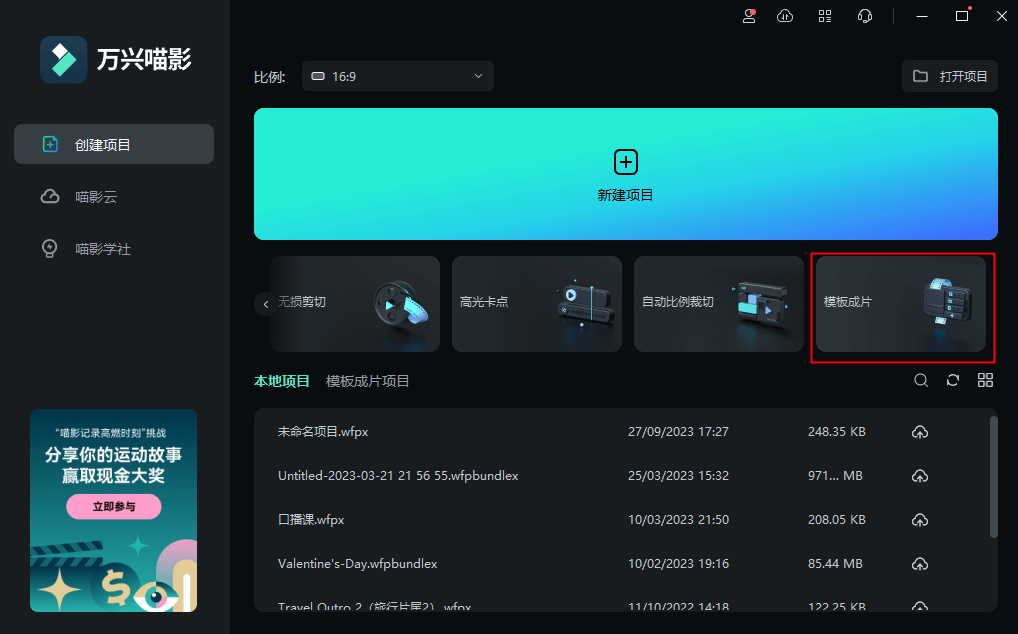This screenshot has height=634, width=1018.
Task: Create a new project via 新建项目
Action: click(625, 173)
